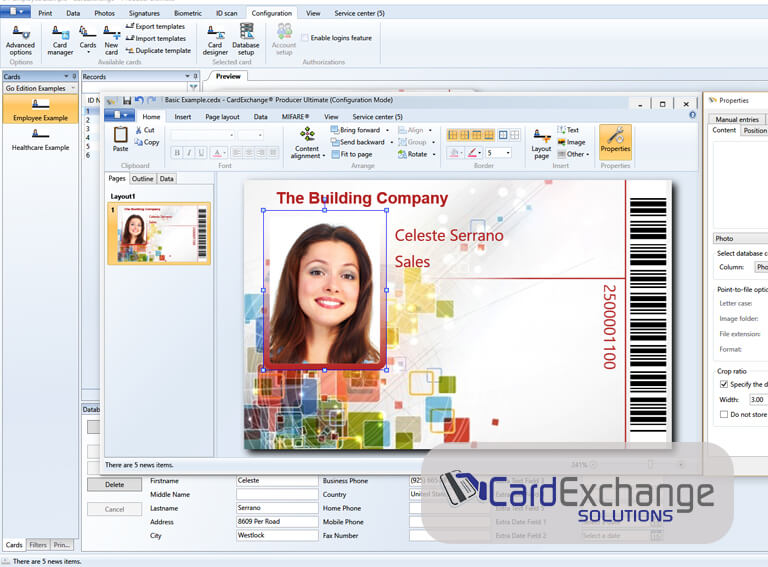Toggle Bold formatting button
This screenshot has height=567, width=768.
(x=177, y=153)
